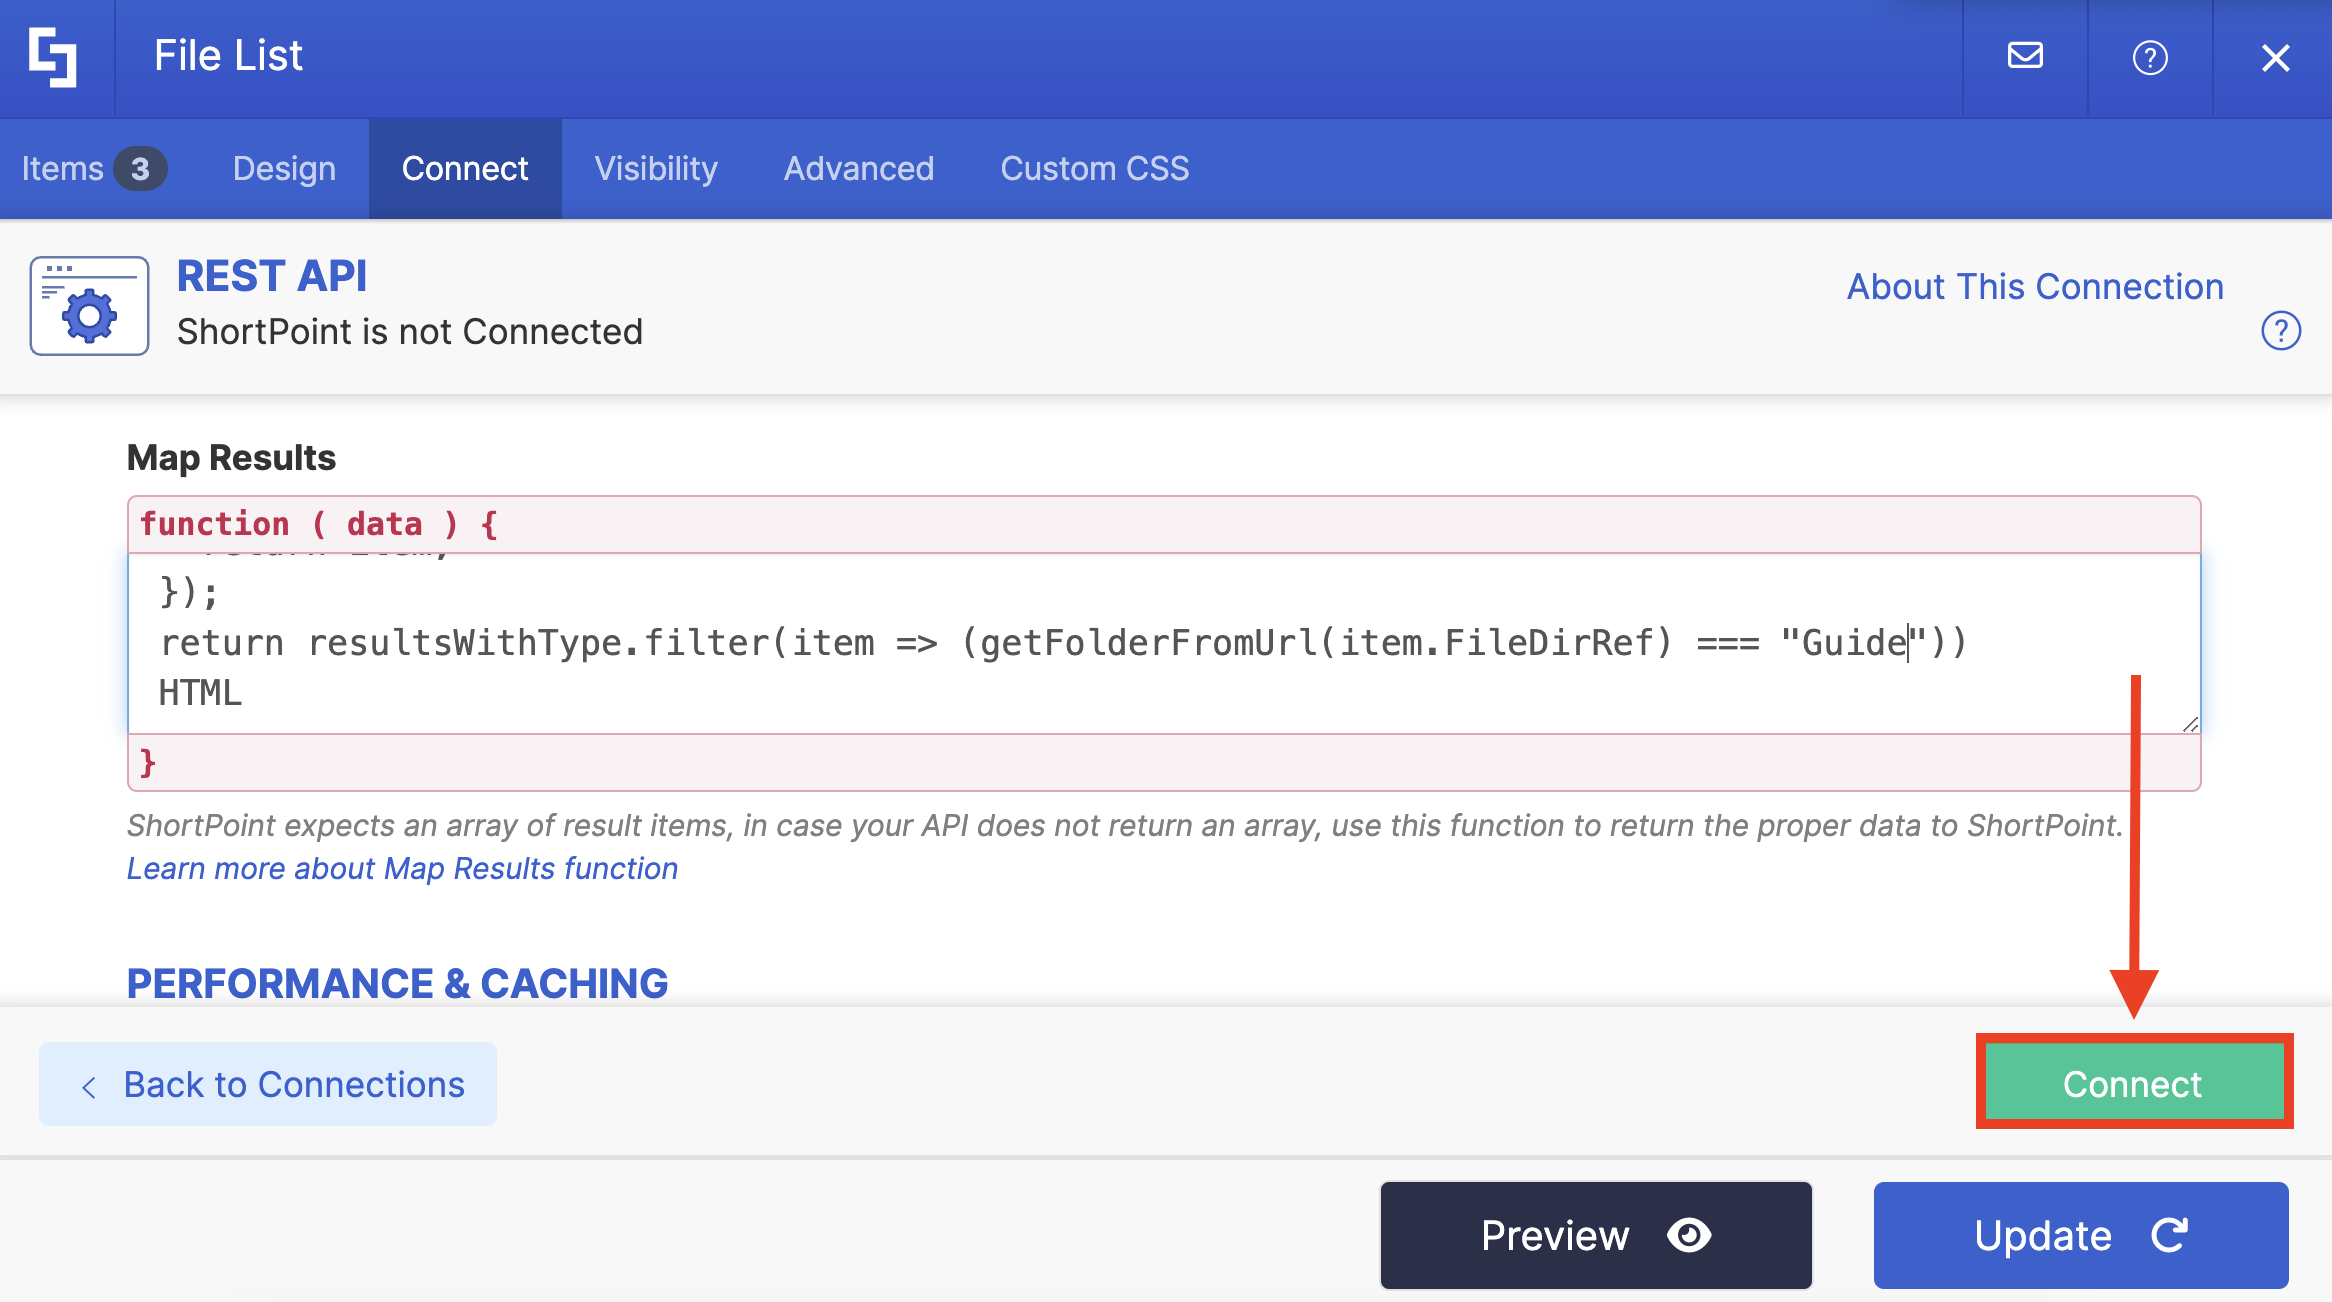This screenshot has width=2332, height=1302.
Task: Follow Learn more about Map Results function link
Action: coord(402,868)
